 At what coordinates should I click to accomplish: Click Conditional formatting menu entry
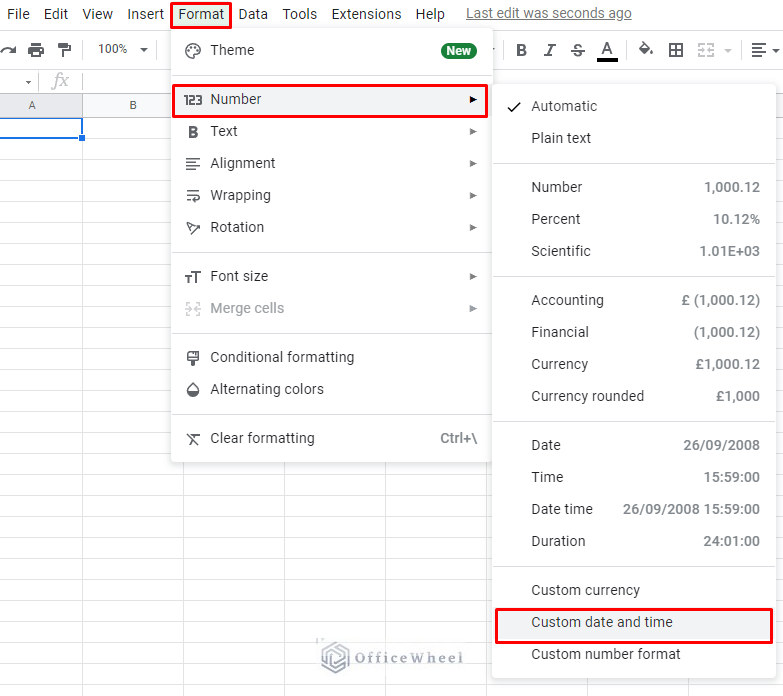coord(282,357)
